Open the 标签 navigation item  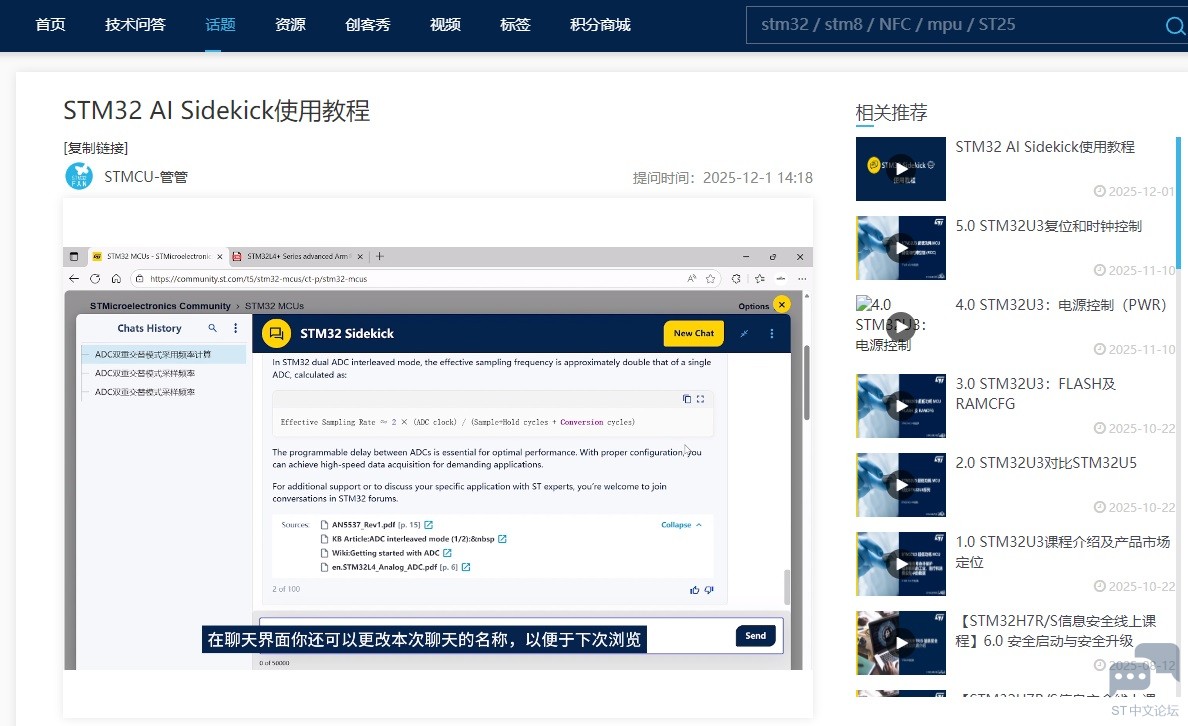[515, 24]
